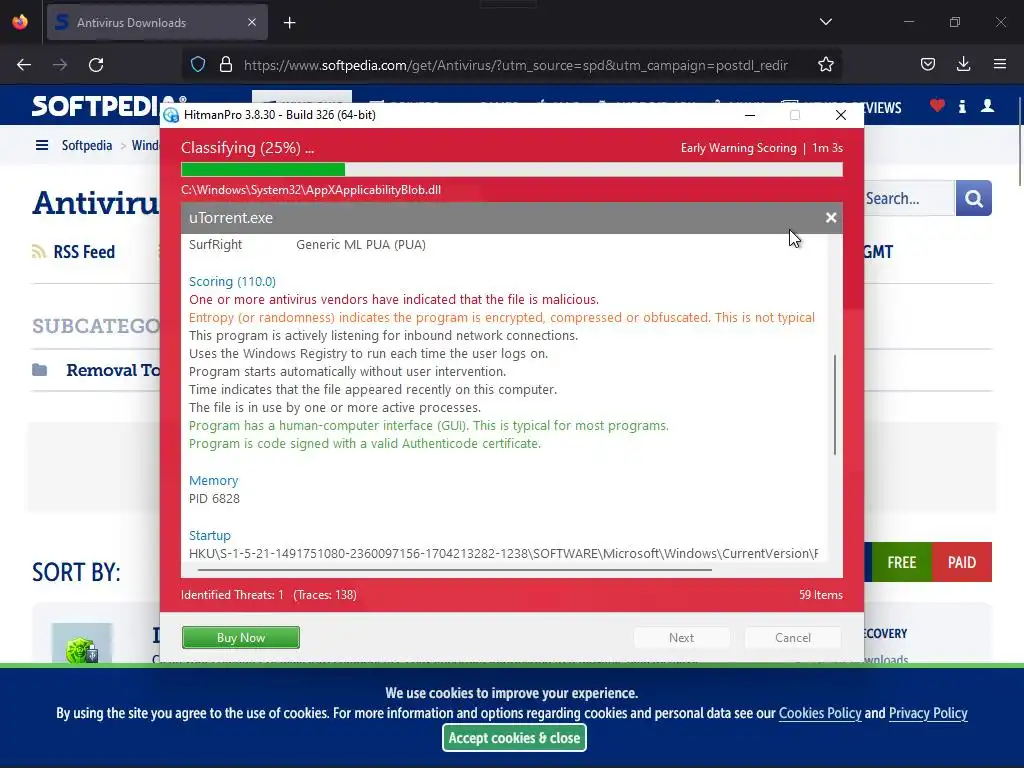
Task: Click the red heart icon in Softpedia header
Action: point(937,105)
